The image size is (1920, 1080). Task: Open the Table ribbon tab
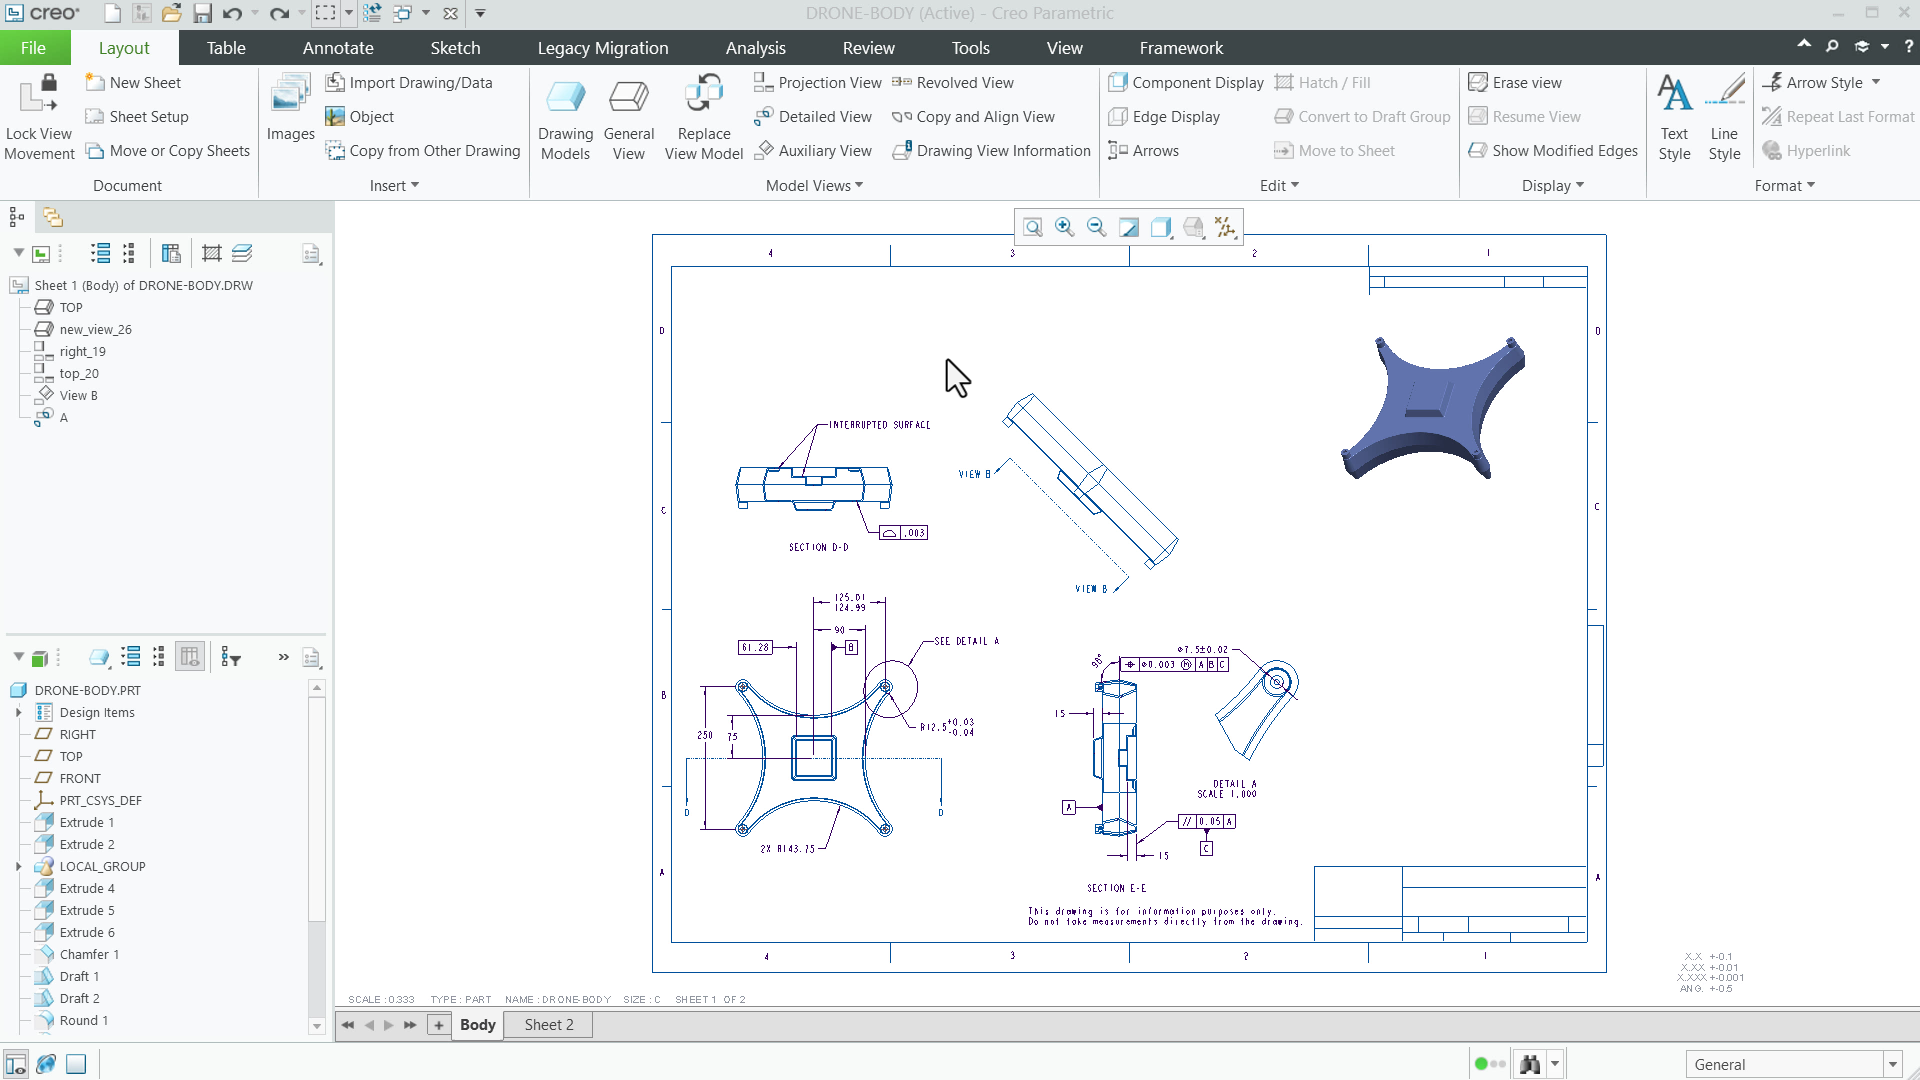tap(226, 48)
